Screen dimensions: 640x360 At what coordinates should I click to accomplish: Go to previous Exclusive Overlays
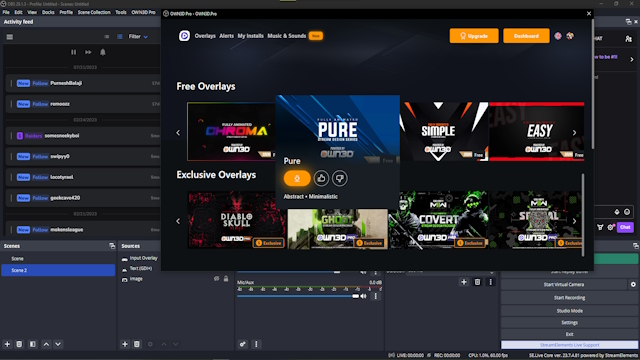click(178, 221)
